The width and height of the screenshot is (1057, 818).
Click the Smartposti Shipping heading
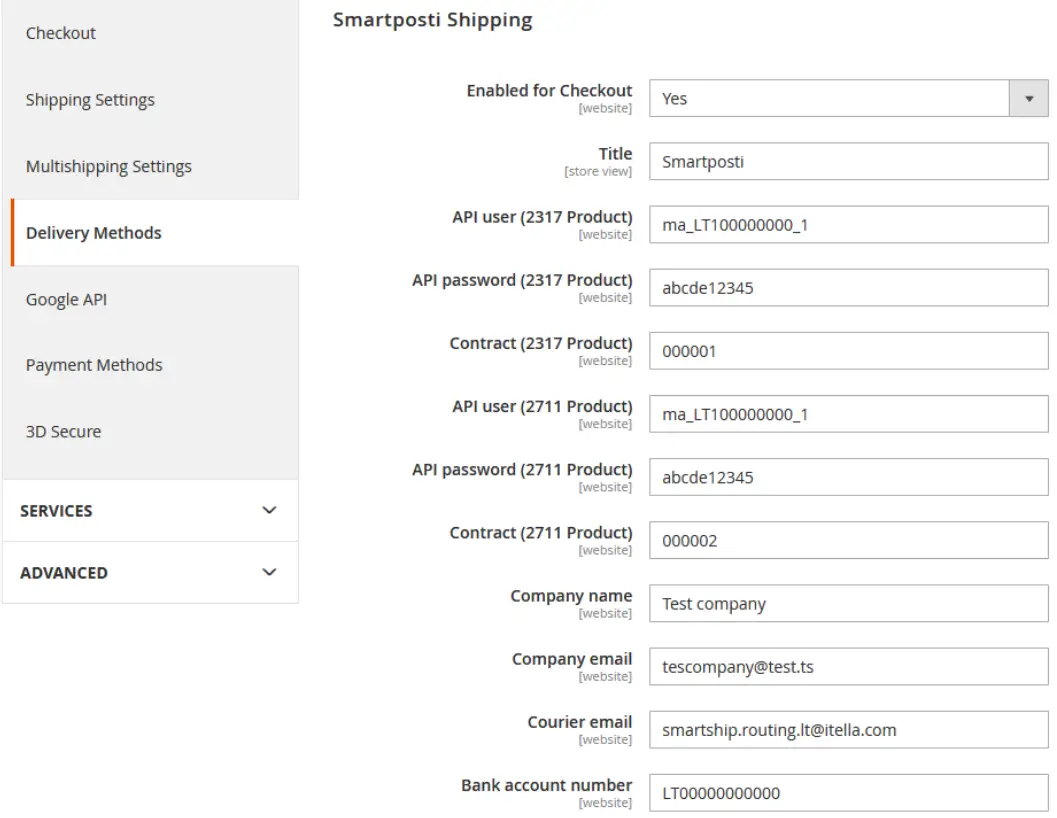pyautogui.click(x=433, y=20)
